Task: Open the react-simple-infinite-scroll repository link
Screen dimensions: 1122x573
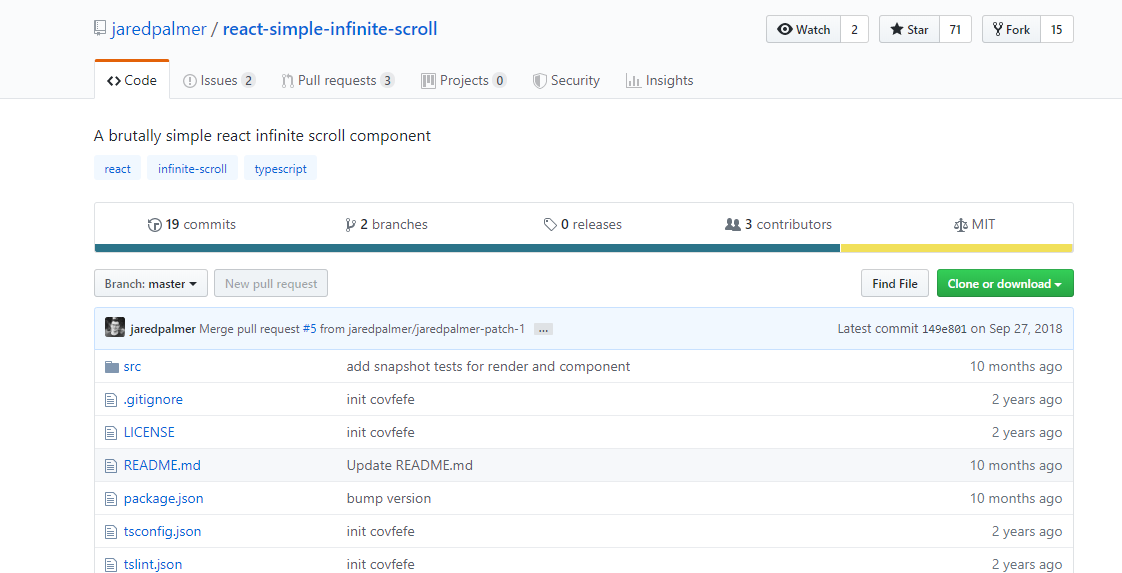Action: [x=330, y=29]
